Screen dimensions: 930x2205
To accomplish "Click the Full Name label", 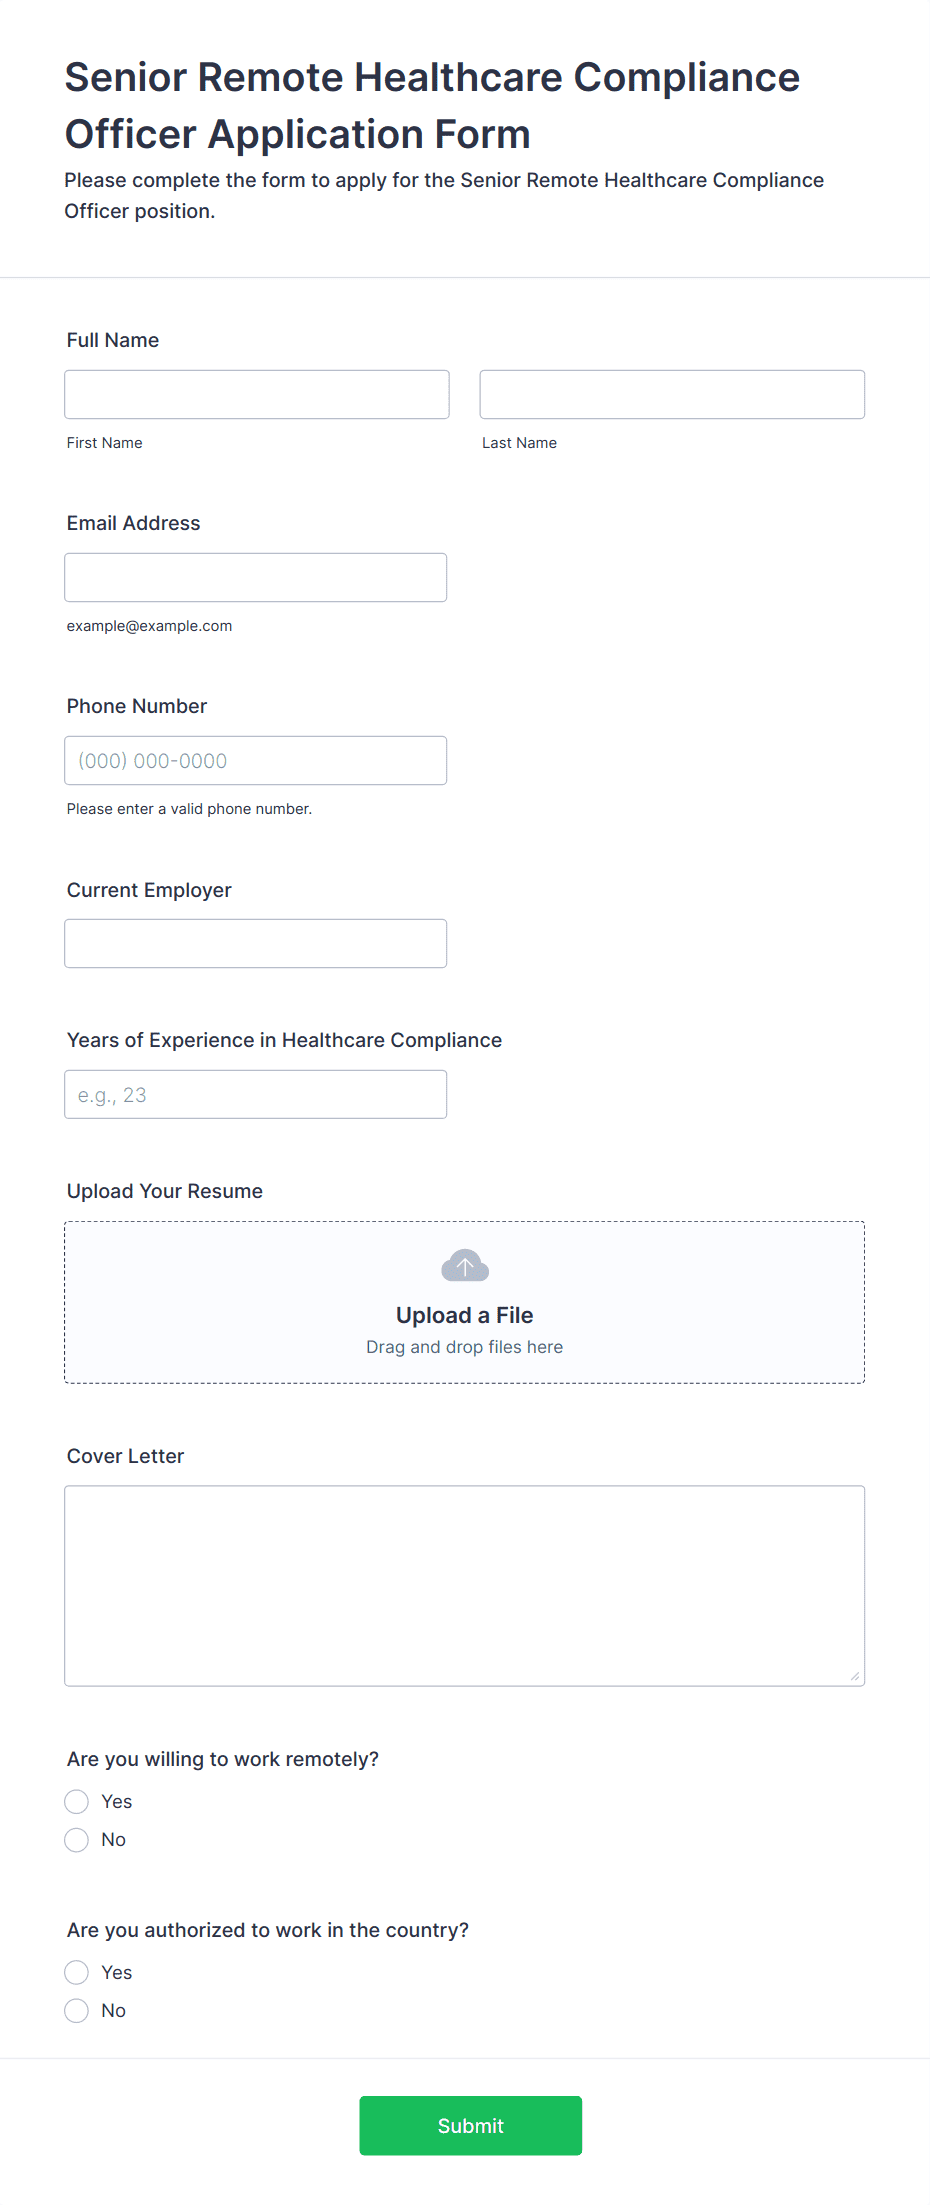I will pyautogui.click(x=113, y=340).
